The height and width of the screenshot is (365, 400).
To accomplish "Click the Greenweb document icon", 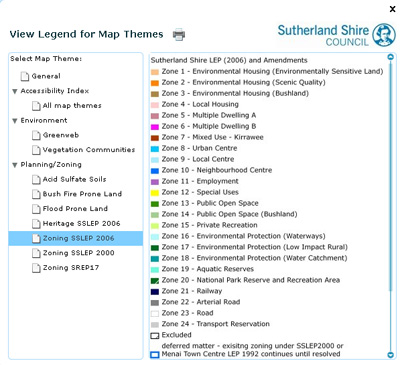I will click(36, 135).
